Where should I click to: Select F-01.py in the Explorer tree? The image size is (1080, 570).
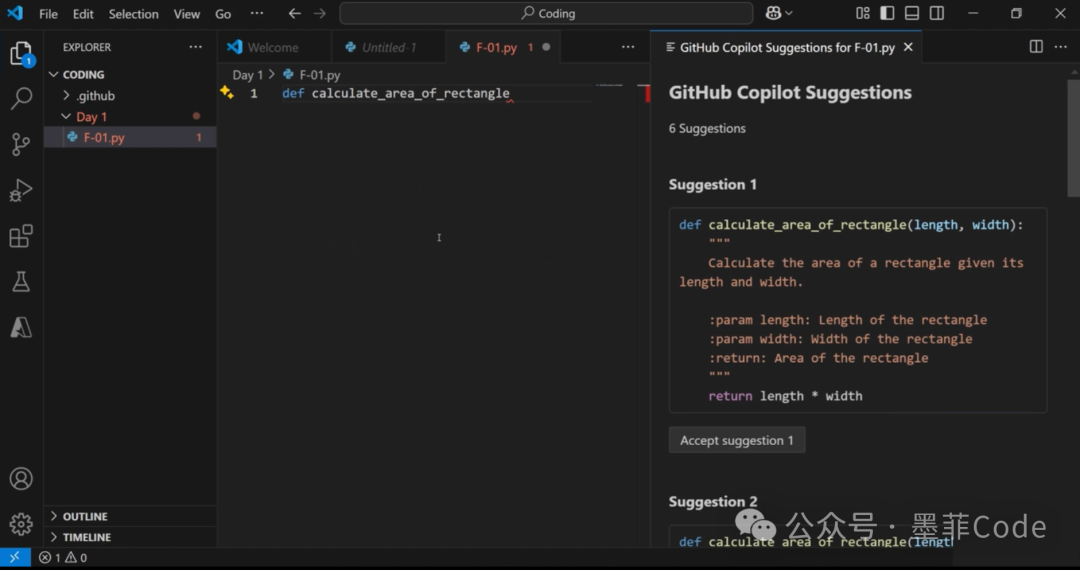tap(131, 138)
